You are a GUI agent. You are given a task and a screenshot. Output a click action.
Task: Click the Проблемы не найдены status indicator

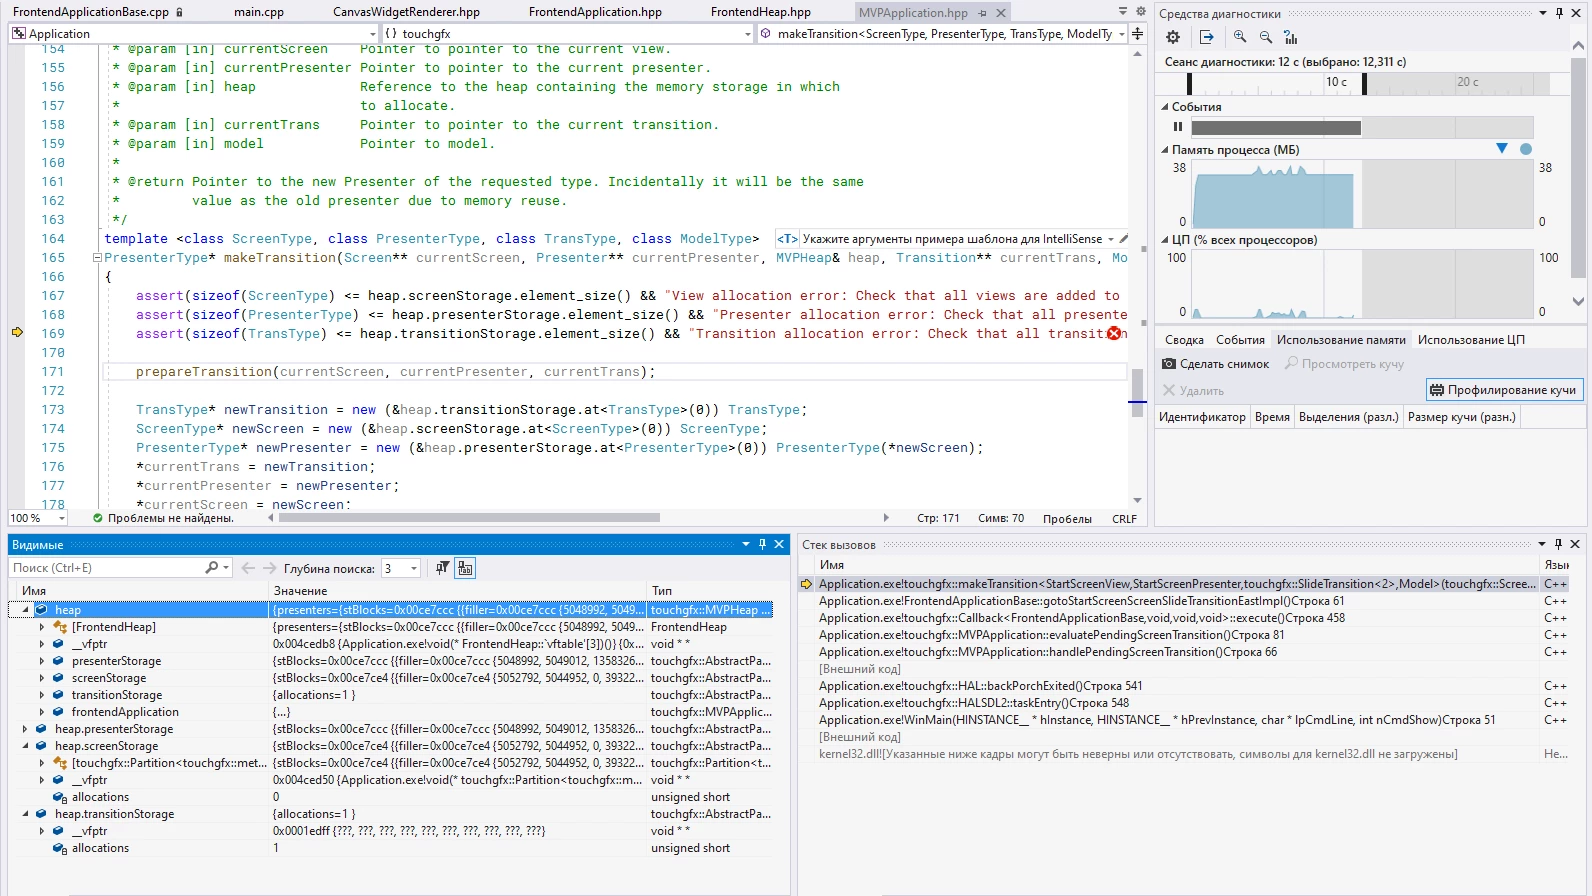163,518
